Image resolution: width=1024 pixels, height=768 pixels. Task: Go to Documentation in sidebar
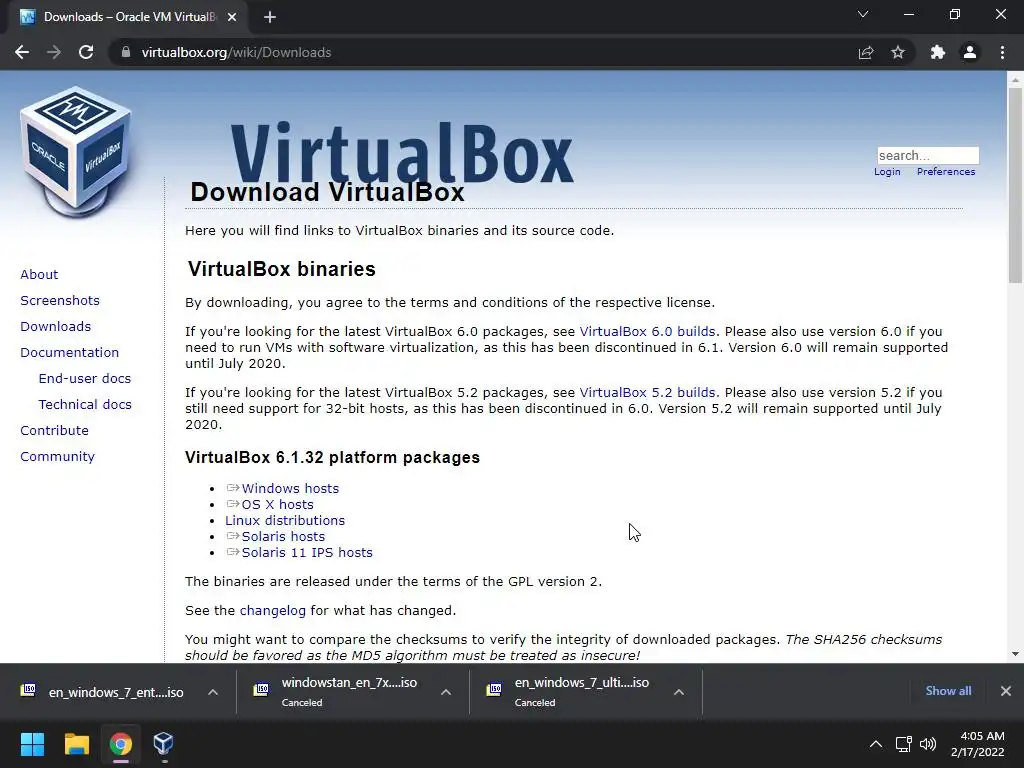pos(69,353)
